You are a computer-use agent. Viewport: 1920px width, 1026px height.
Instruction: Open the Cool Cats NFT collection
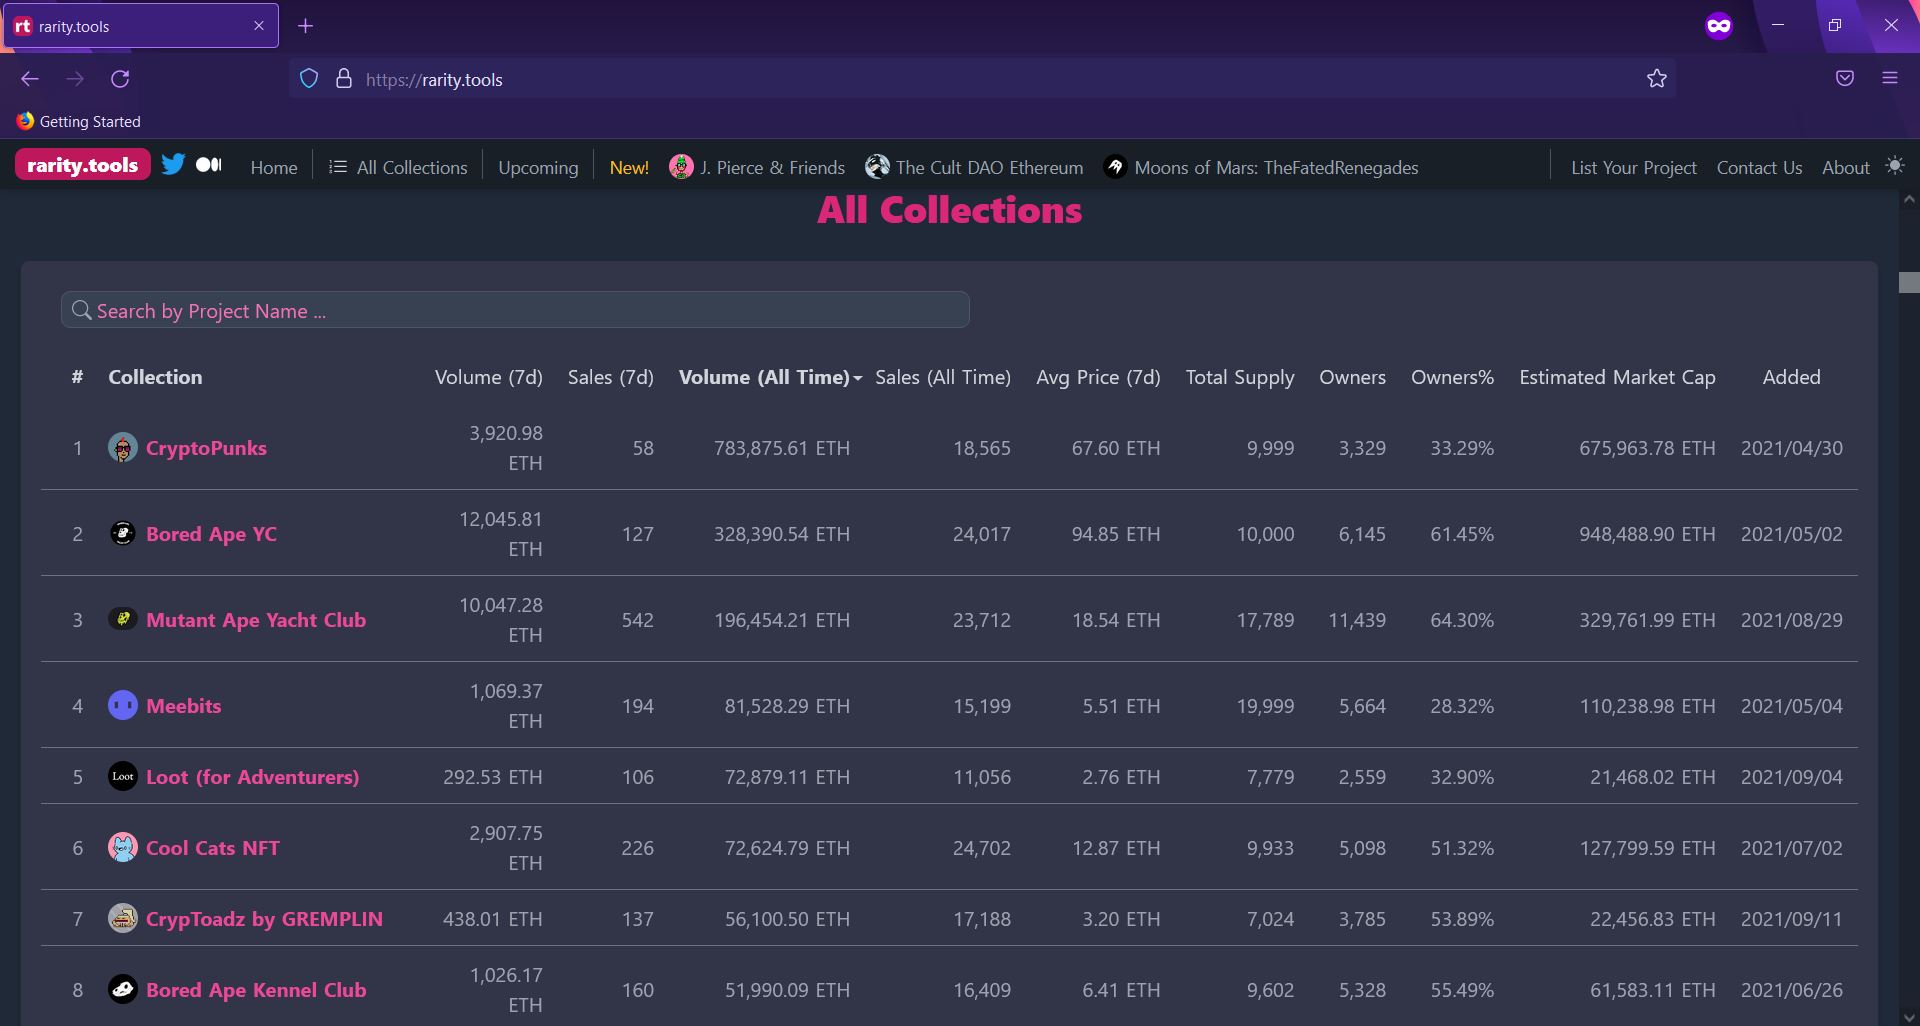click(x=213, y=848)
